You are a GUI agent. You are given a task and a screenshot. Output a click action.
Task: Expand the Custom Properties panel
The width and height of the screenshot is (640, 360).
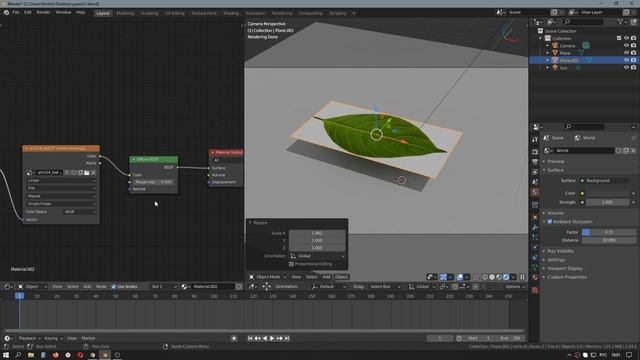tap(567, 277)
